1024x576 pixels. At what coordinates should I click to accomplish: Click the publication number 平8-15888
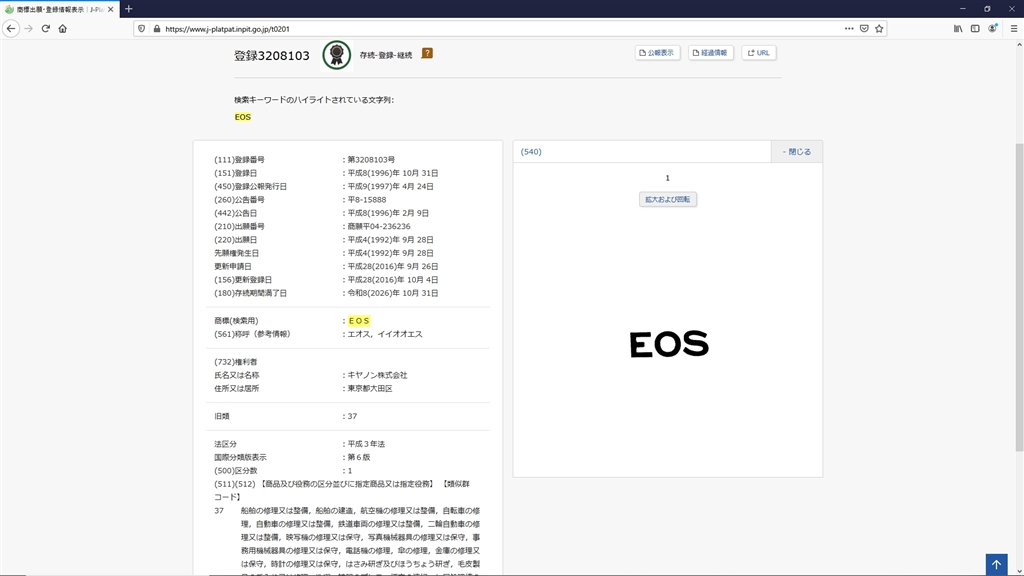pos(366,199)
